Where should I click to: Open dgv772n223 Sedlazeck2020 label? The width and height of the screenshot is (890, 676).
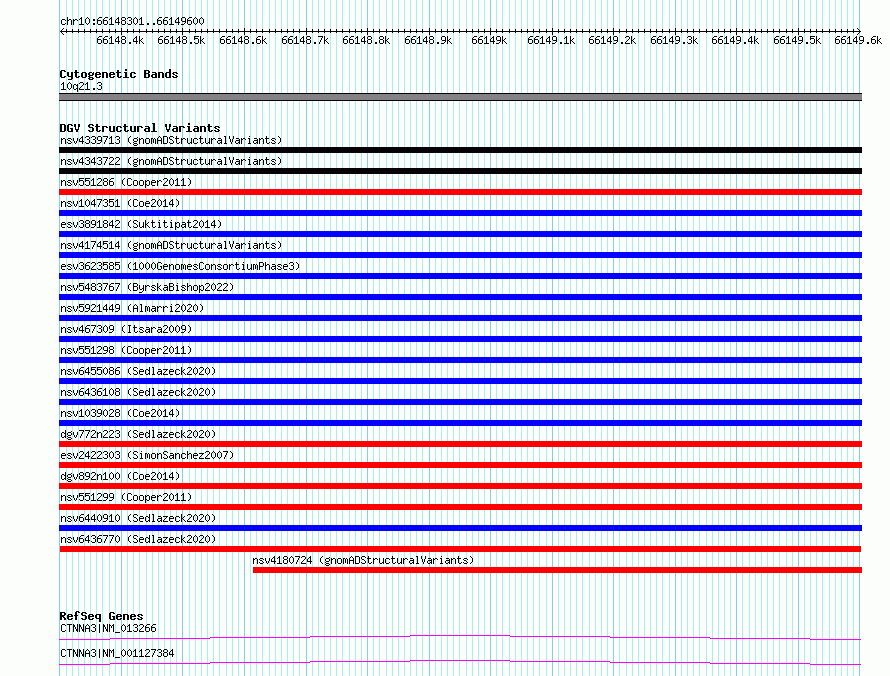coord(138,434)
